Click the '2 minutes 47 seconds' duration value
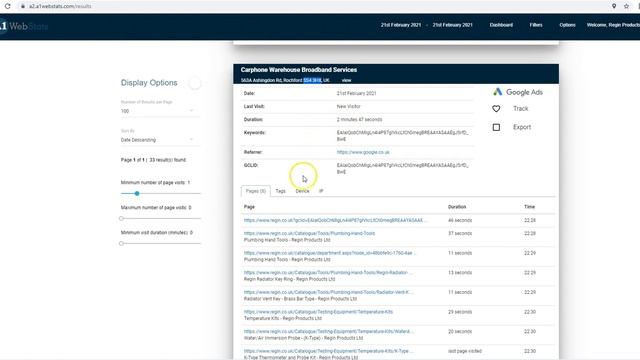640x360 pixels. (359, 120)
